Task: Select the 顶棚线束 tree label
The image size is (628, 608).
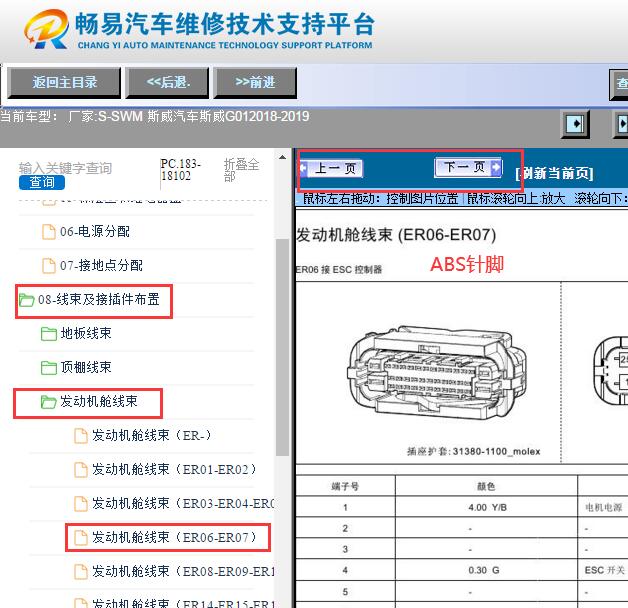Action: 86,367
